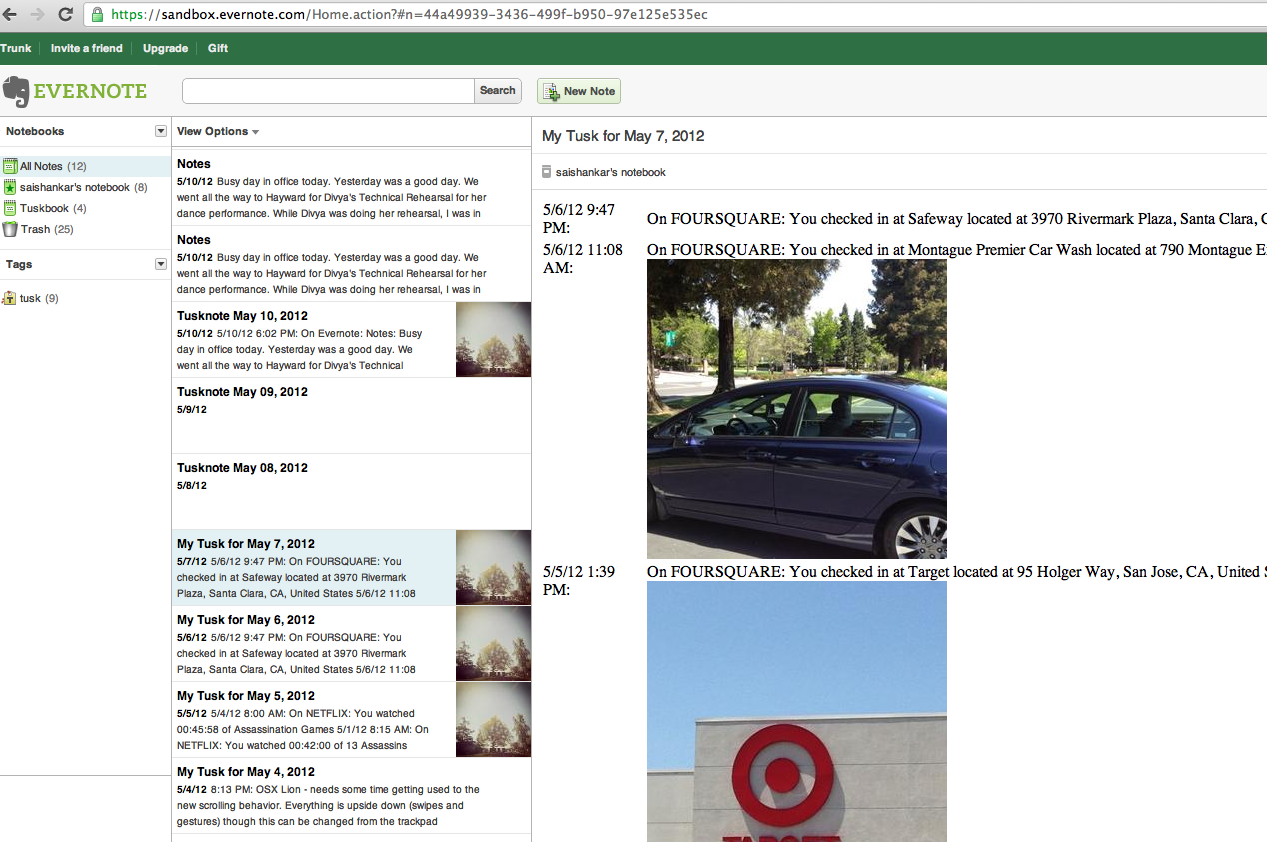Open My Tusk for May 5, 2012 note

point(351,720)
